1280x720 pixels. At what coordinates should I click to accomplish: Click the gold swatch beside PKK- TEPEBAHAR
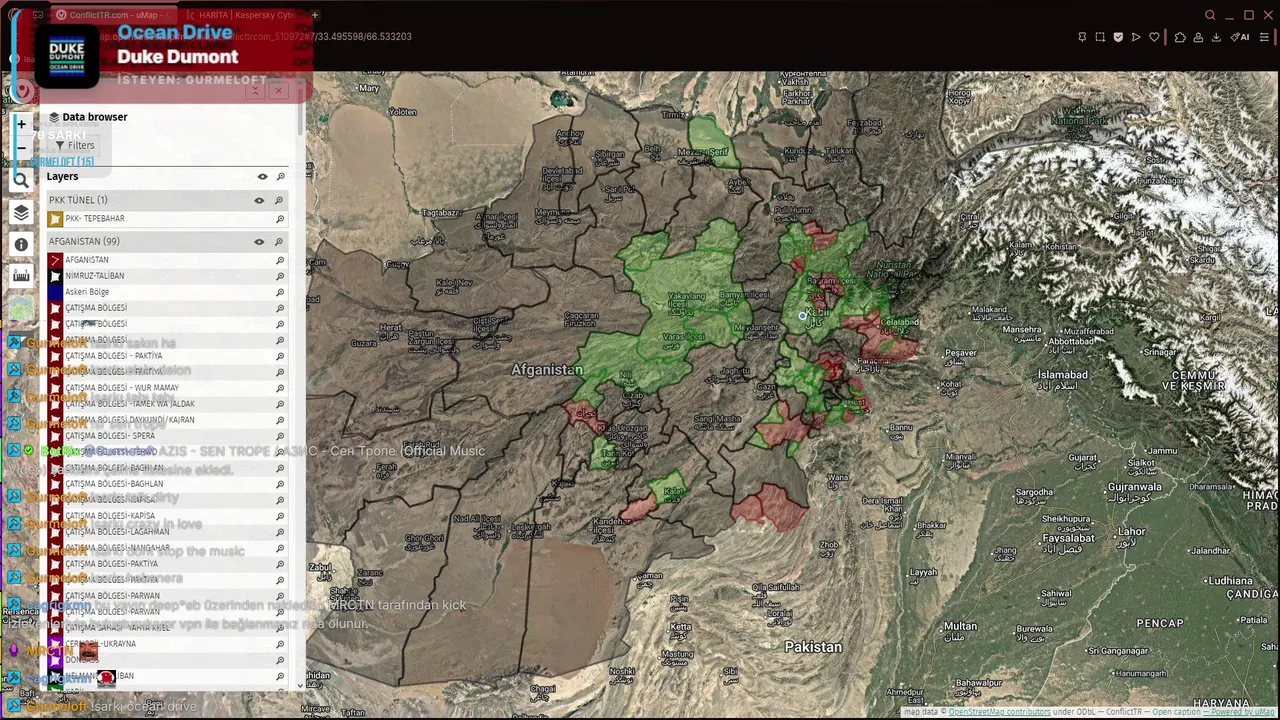tap(55, 219)
